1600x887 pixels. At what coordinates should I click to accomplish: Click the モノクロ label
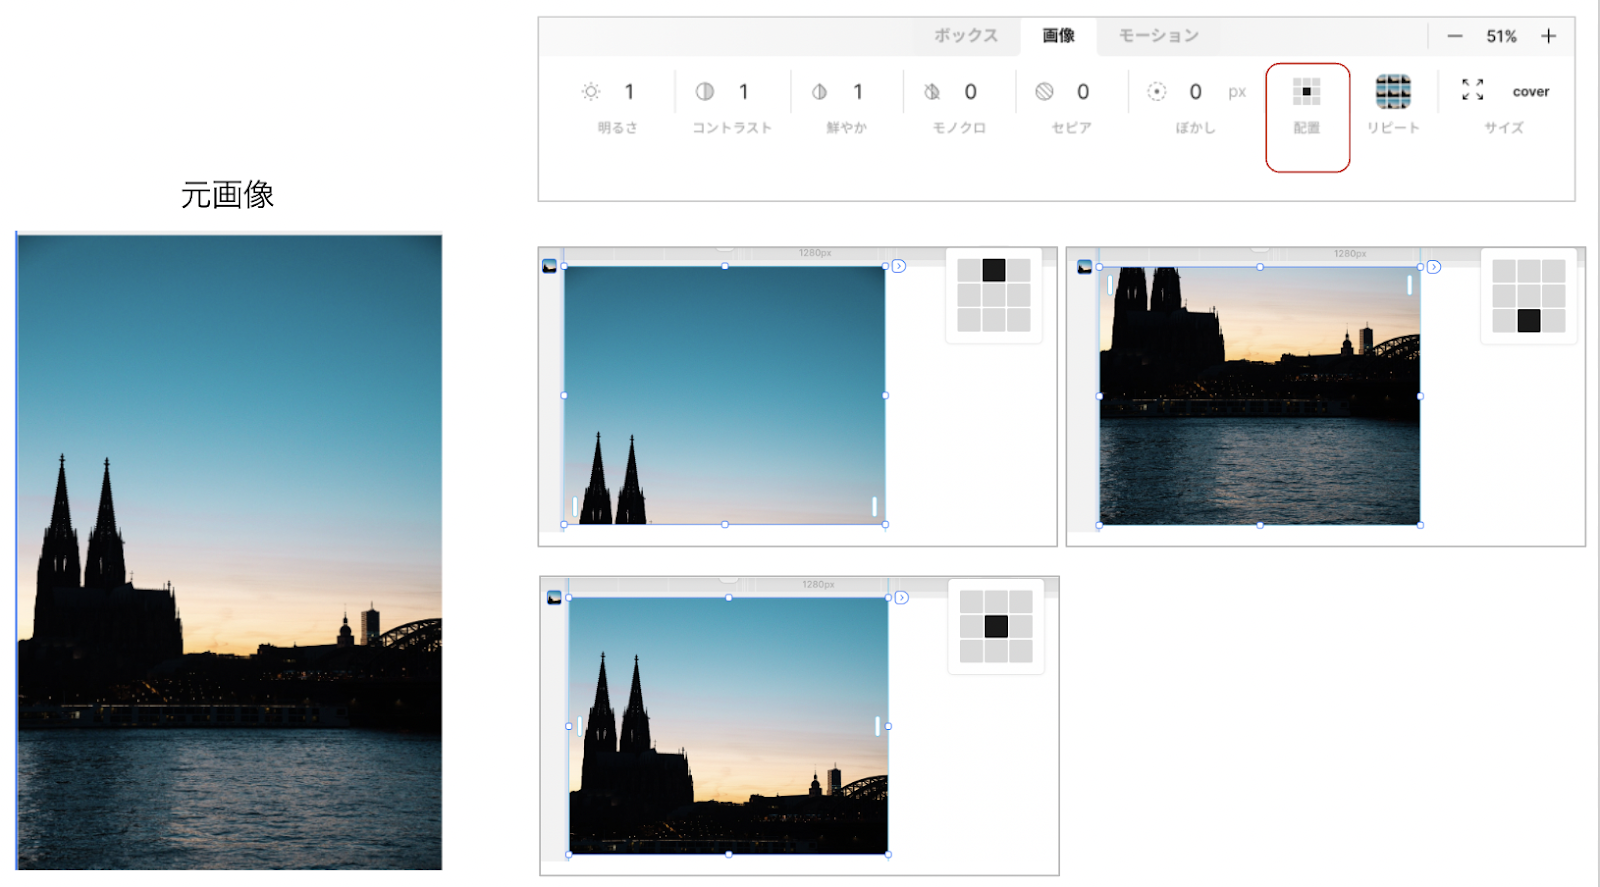pos(959,128)
